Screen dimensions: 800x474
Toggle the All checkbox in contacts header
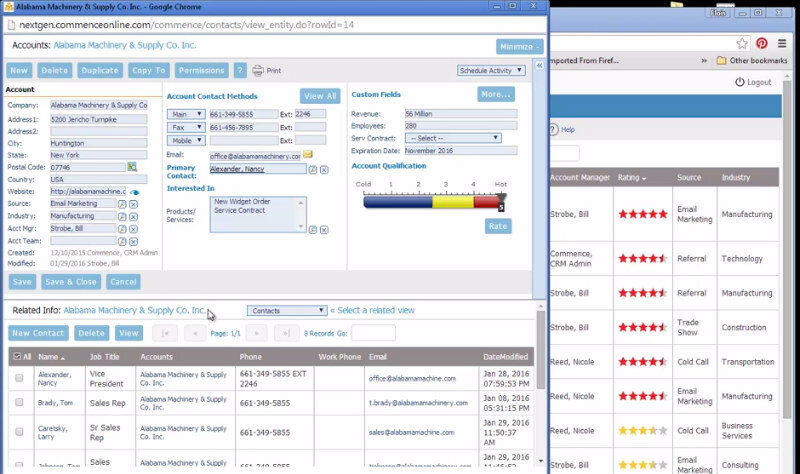coord(16,356)
